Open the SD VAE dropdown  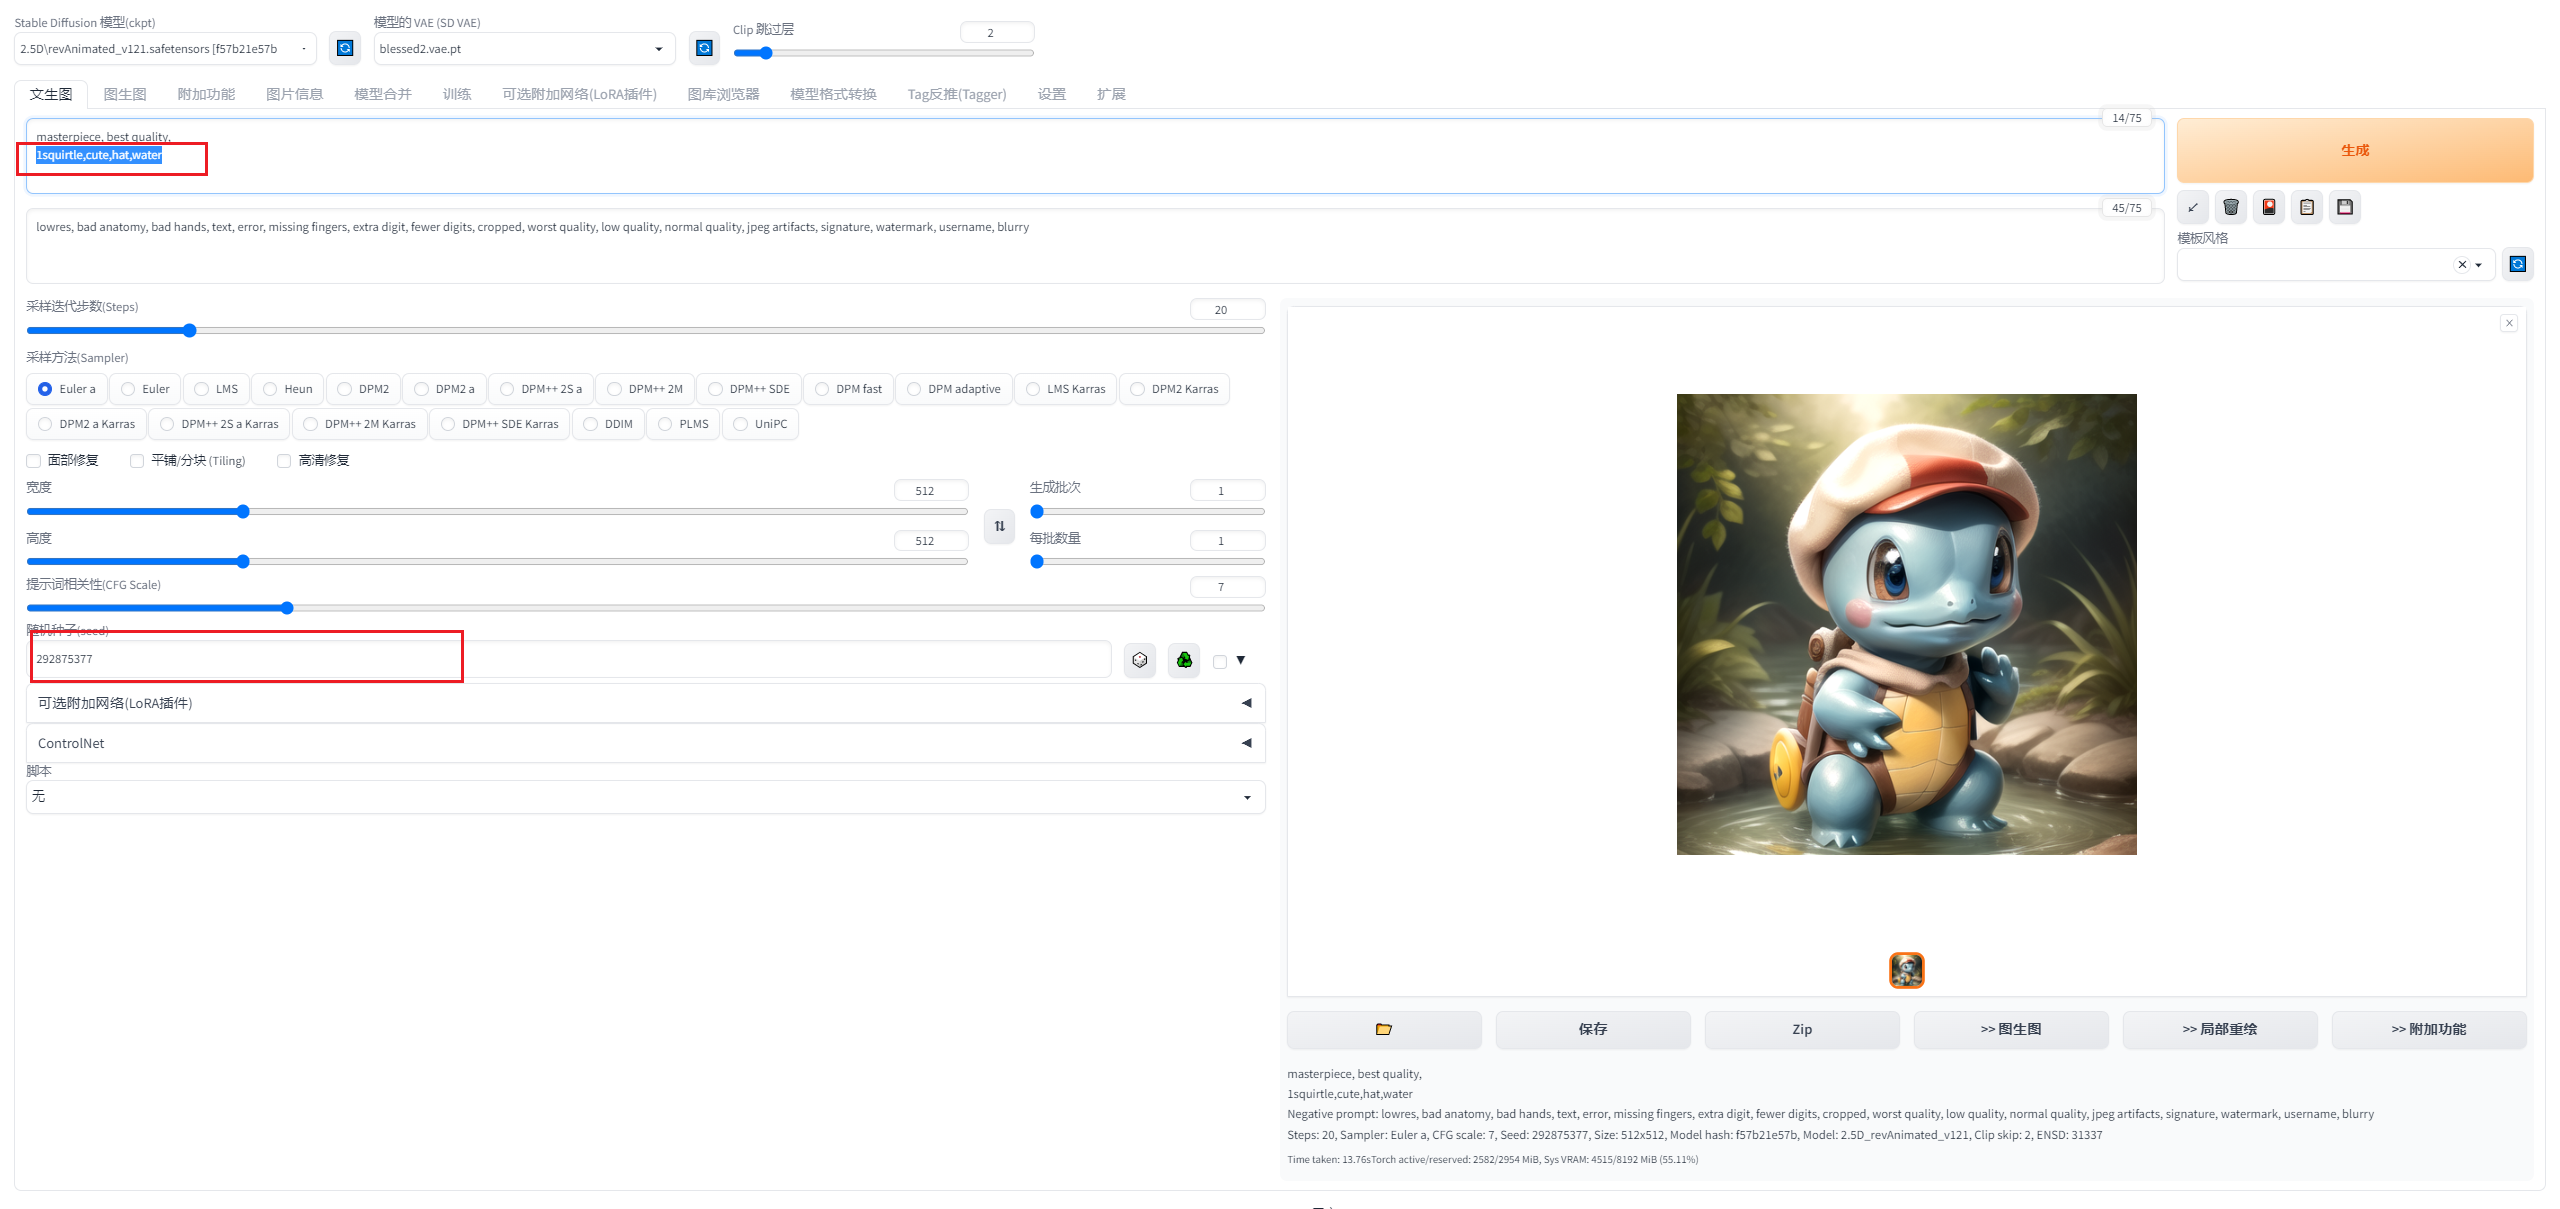coord(524,49)
